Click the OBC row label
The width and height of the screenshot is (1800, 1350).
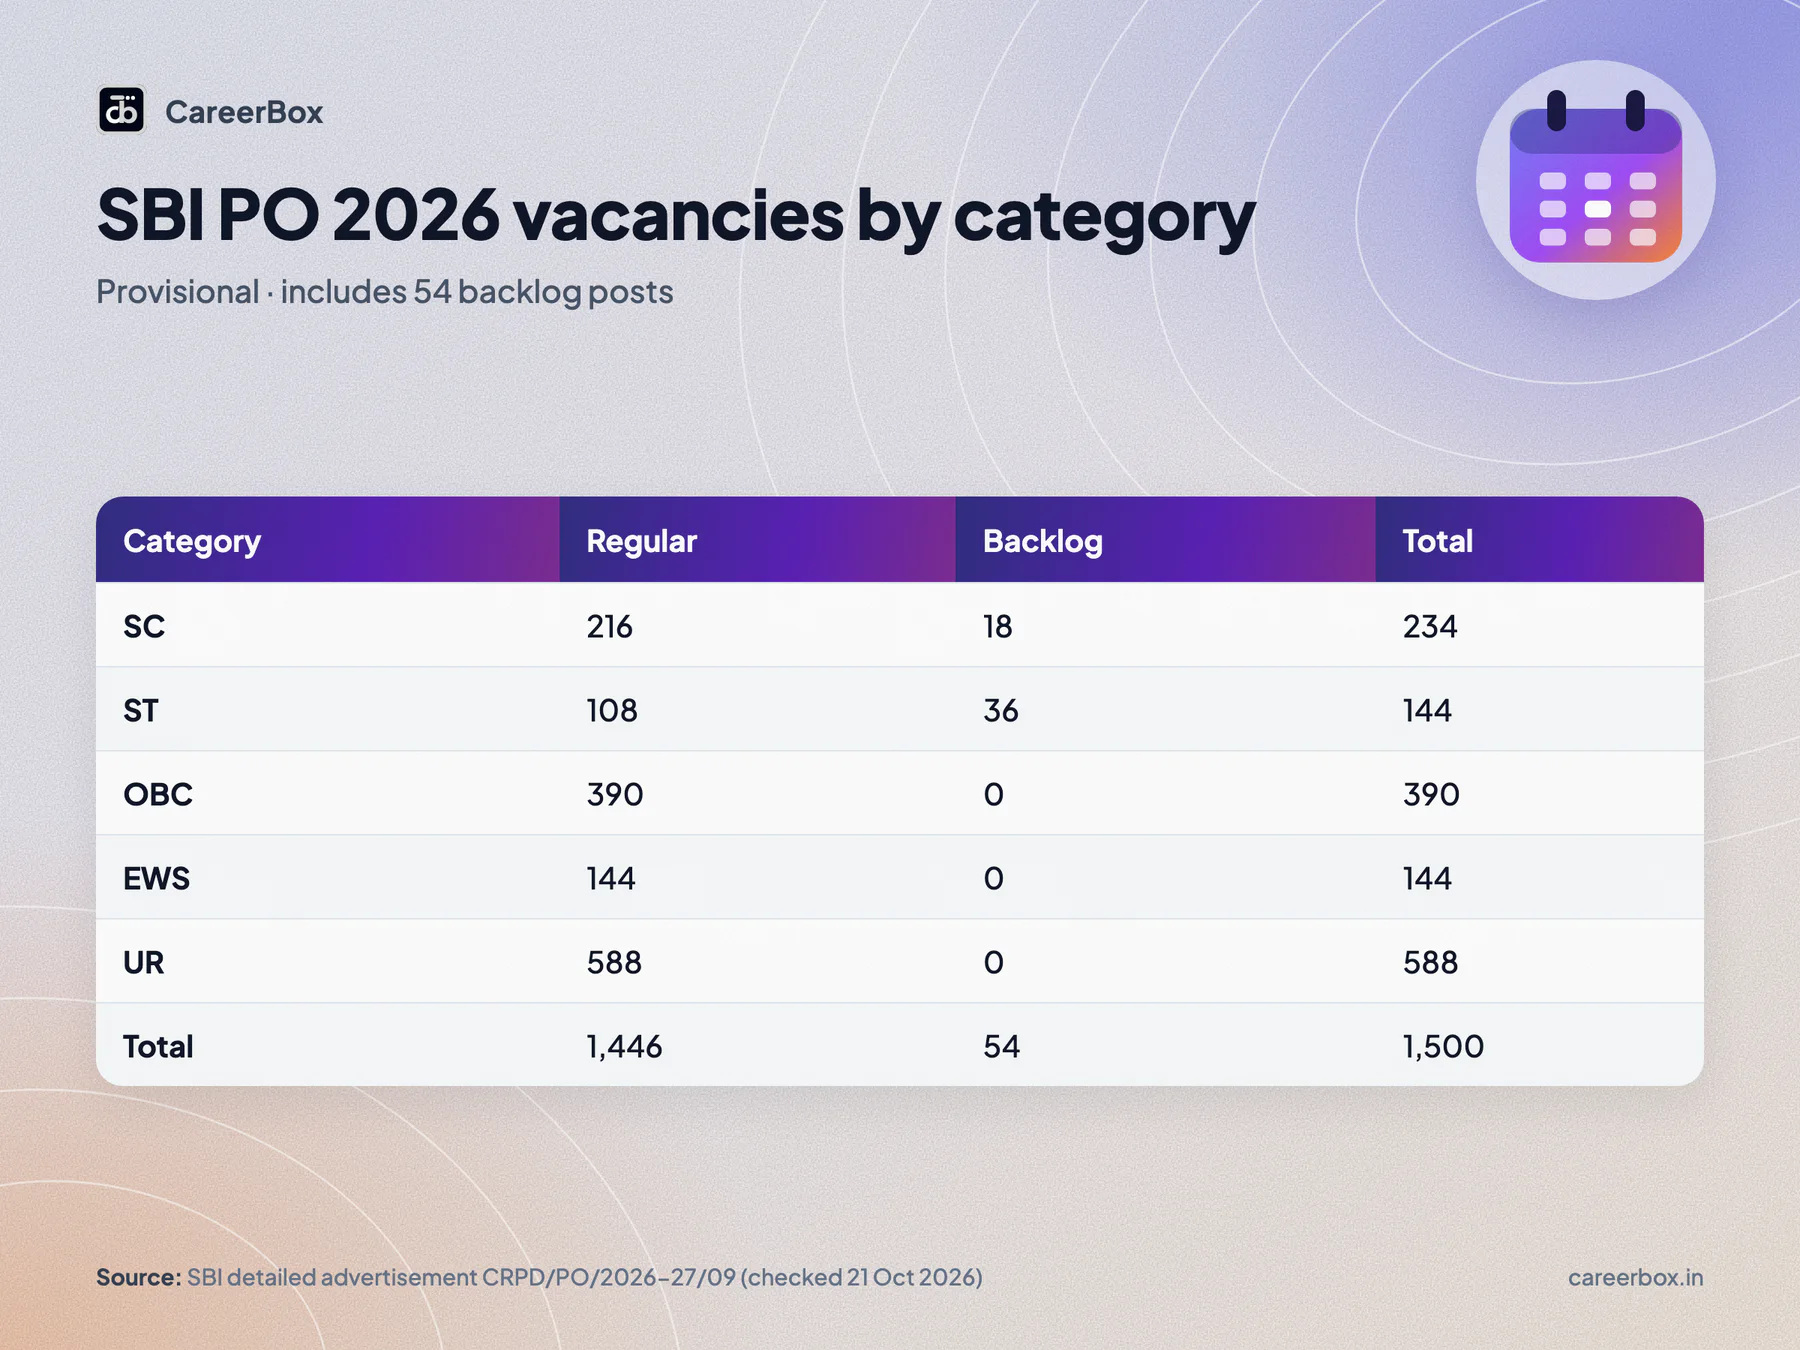(x=158, y=794)
